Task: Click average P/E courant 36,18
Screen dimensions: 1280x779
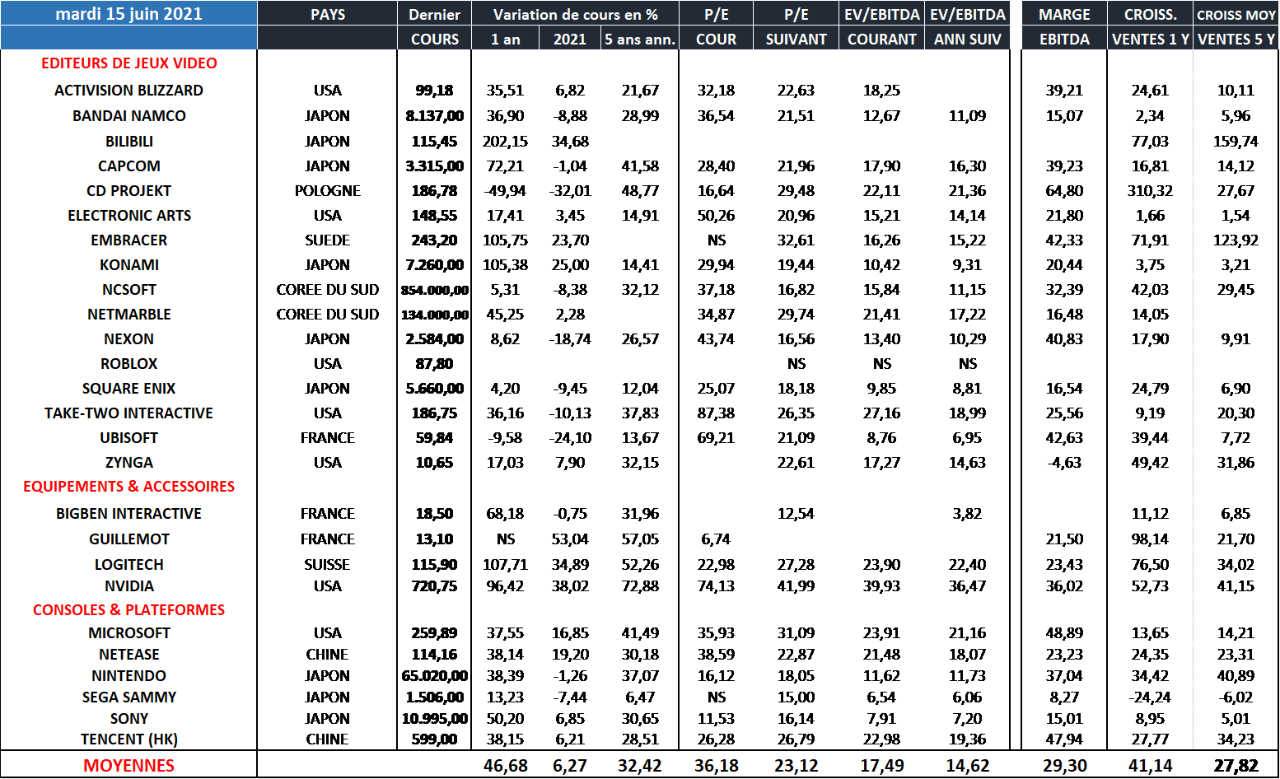Action: click(716, 766)
